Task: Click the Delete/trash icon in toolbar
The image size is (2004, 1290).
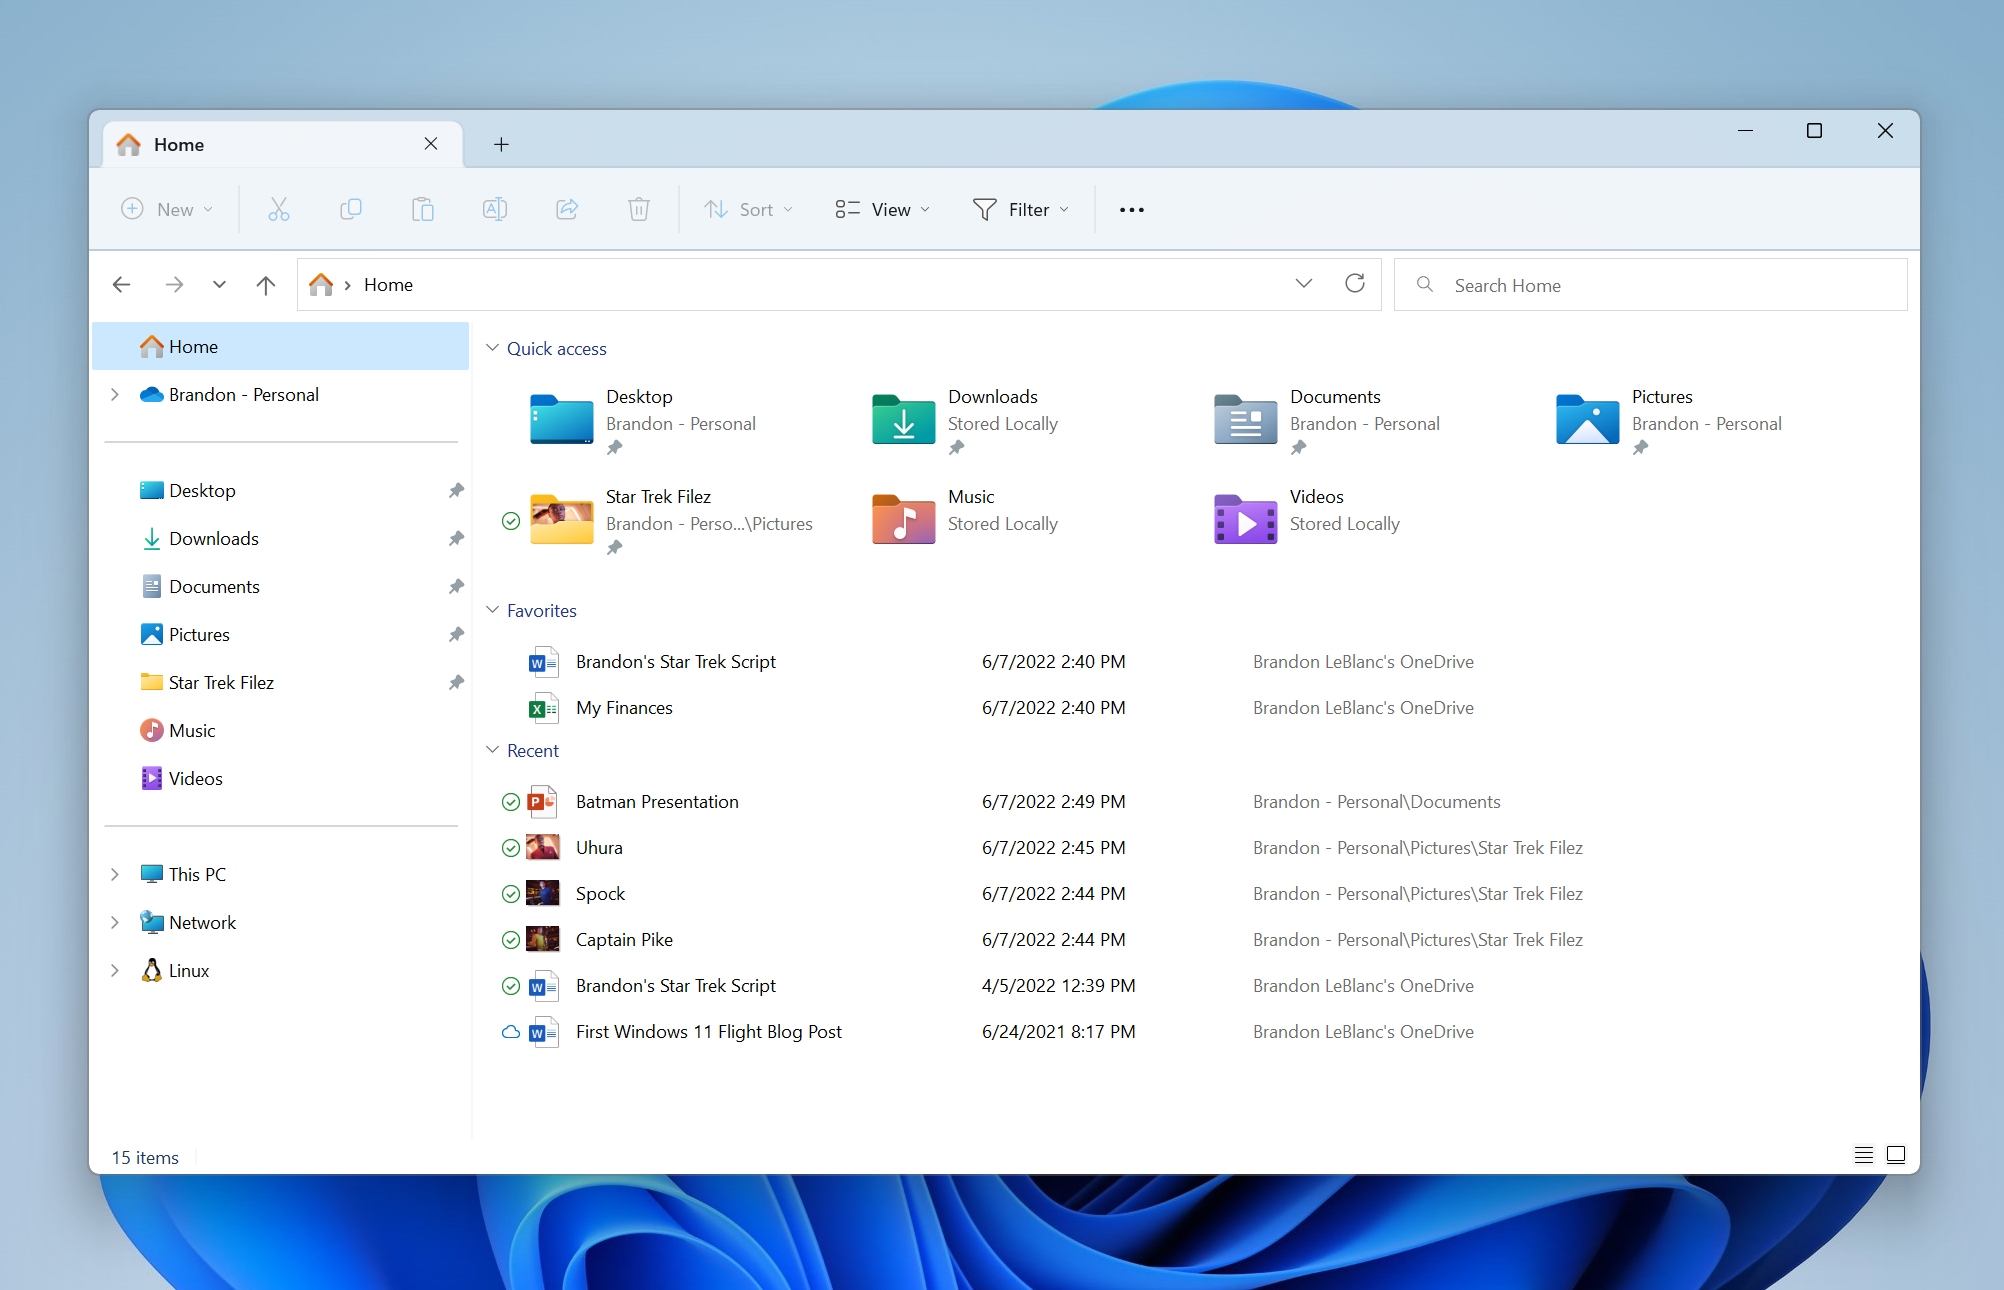Action: coord(638,209)
